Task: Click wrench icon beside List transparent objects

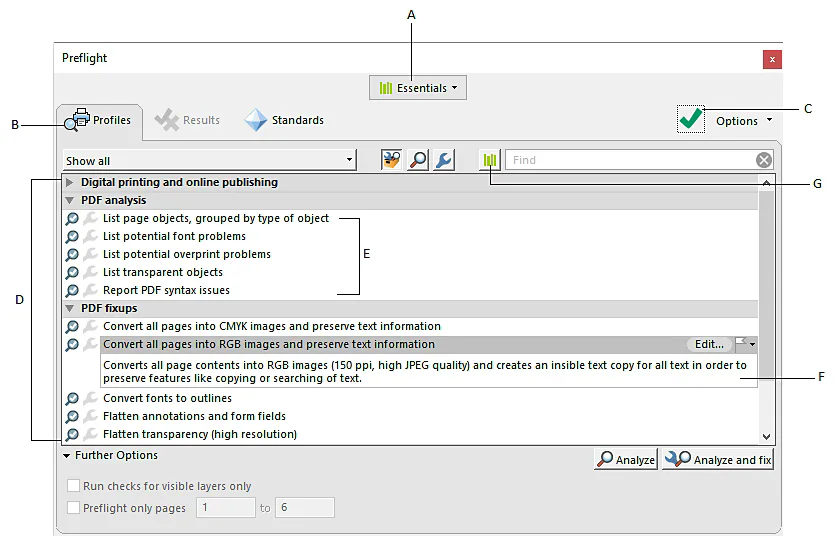Action: click(91, 273)
